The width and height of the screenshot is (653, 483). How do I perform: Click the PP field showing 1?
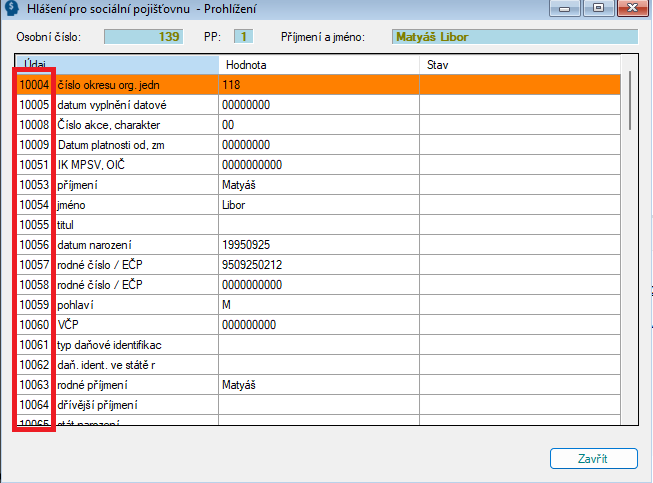243,37
